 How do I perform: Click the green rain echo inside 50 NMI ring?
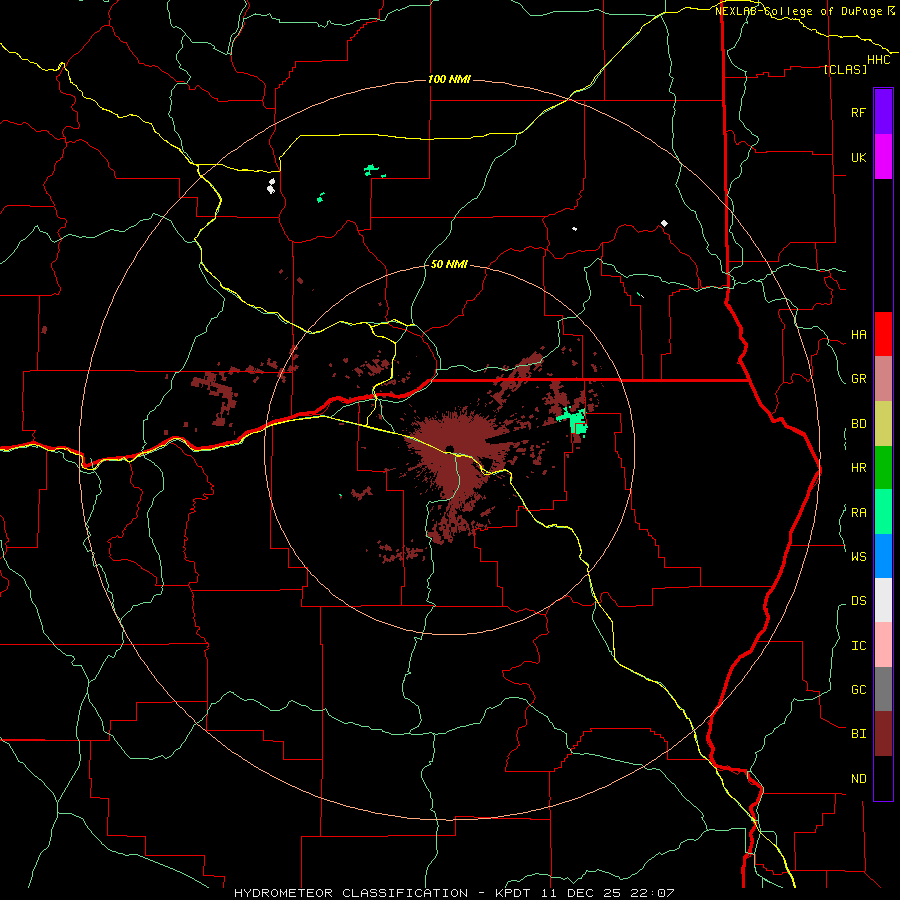576,422
